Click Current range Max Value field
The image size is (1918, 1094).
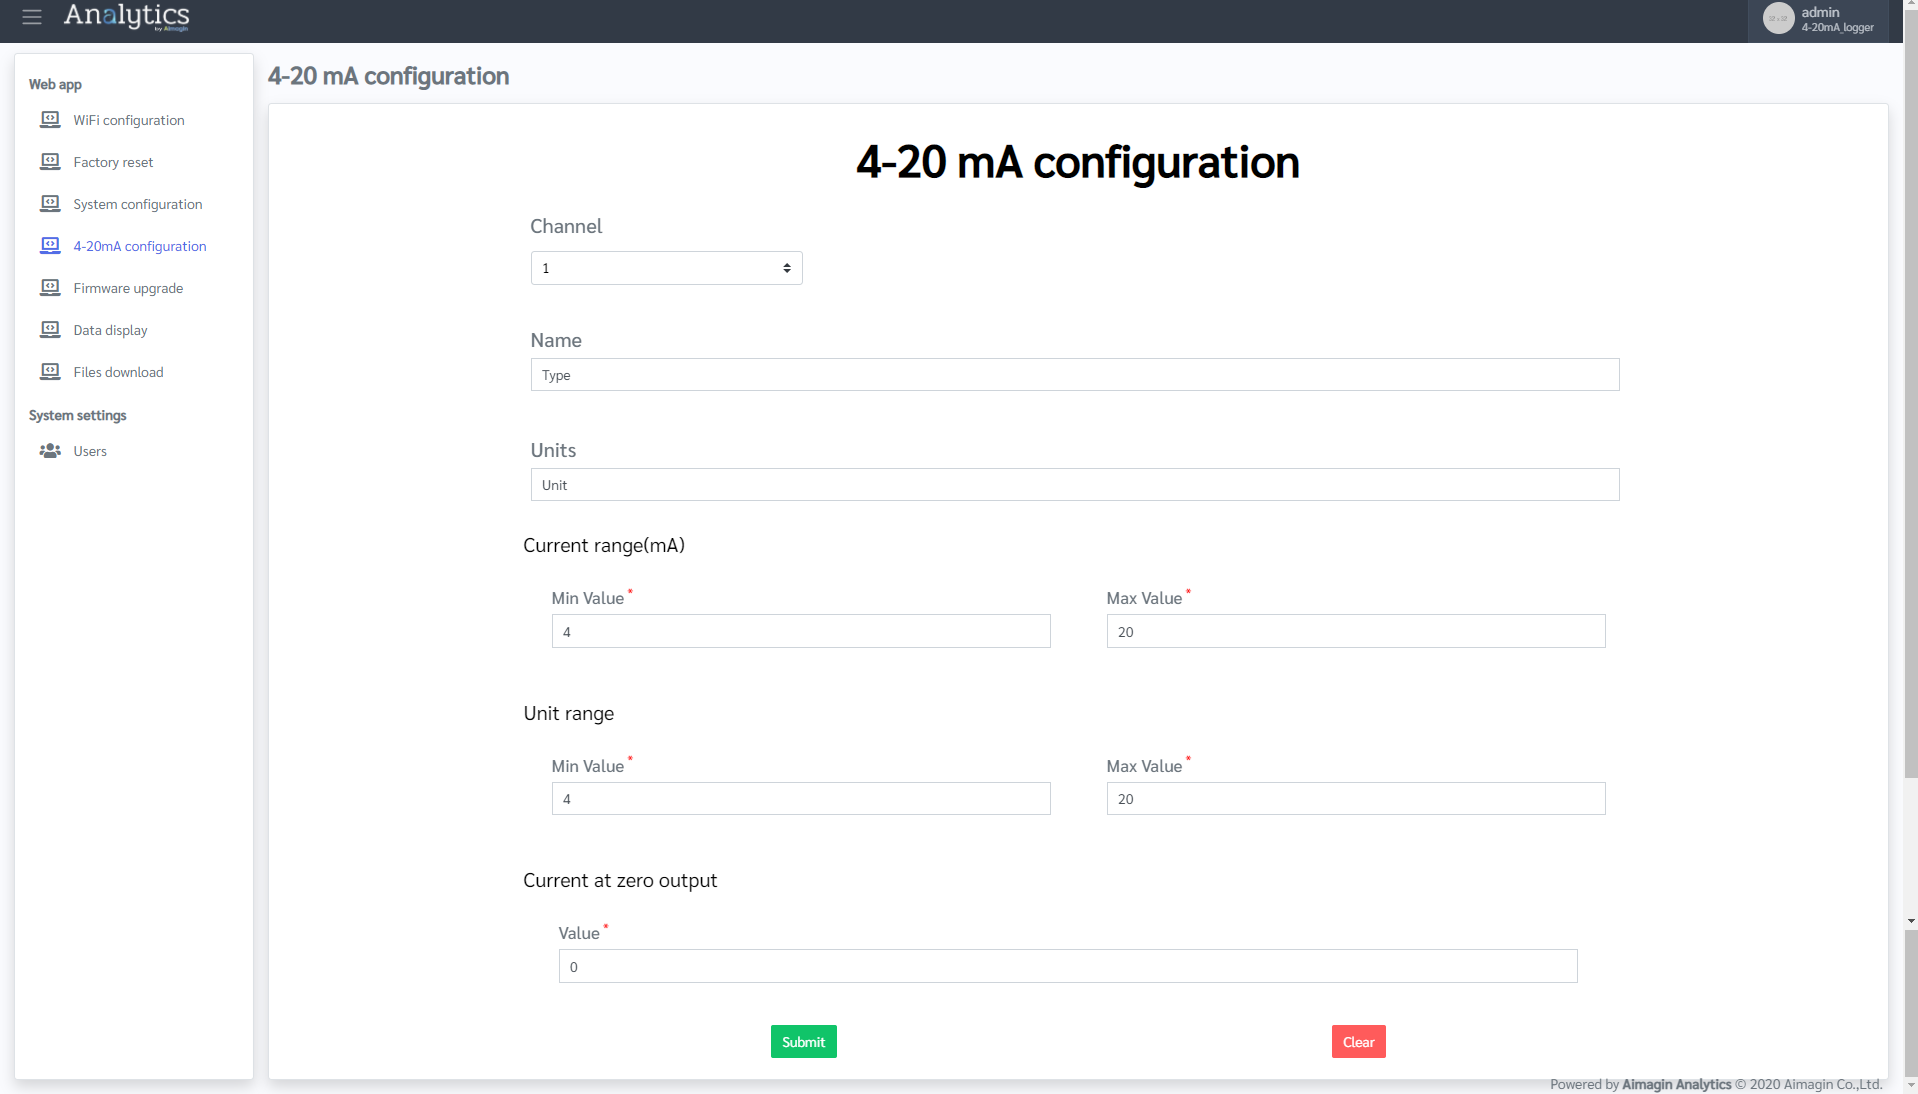click(1355, 632)
